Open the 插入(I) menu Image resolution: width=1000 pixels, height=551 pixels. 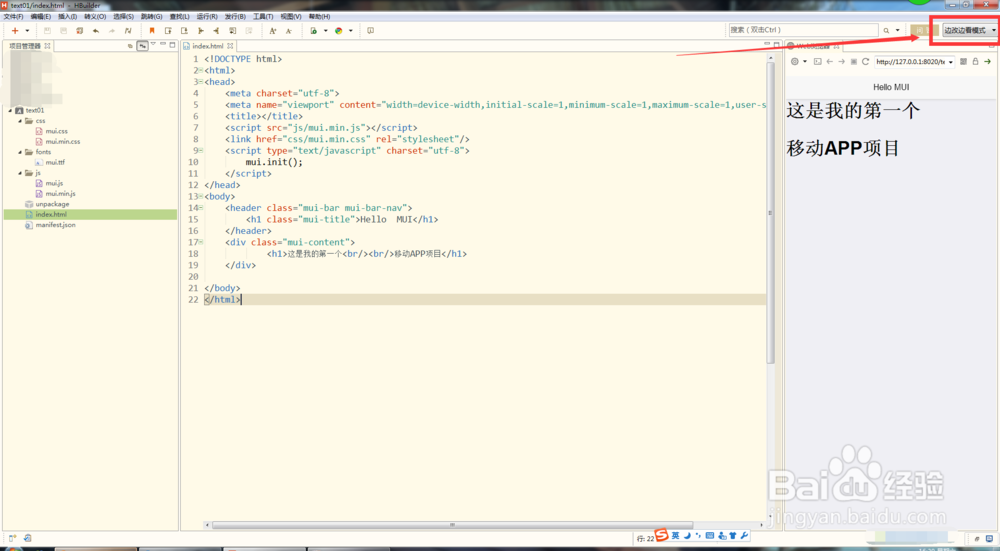[x=68, y=17]
